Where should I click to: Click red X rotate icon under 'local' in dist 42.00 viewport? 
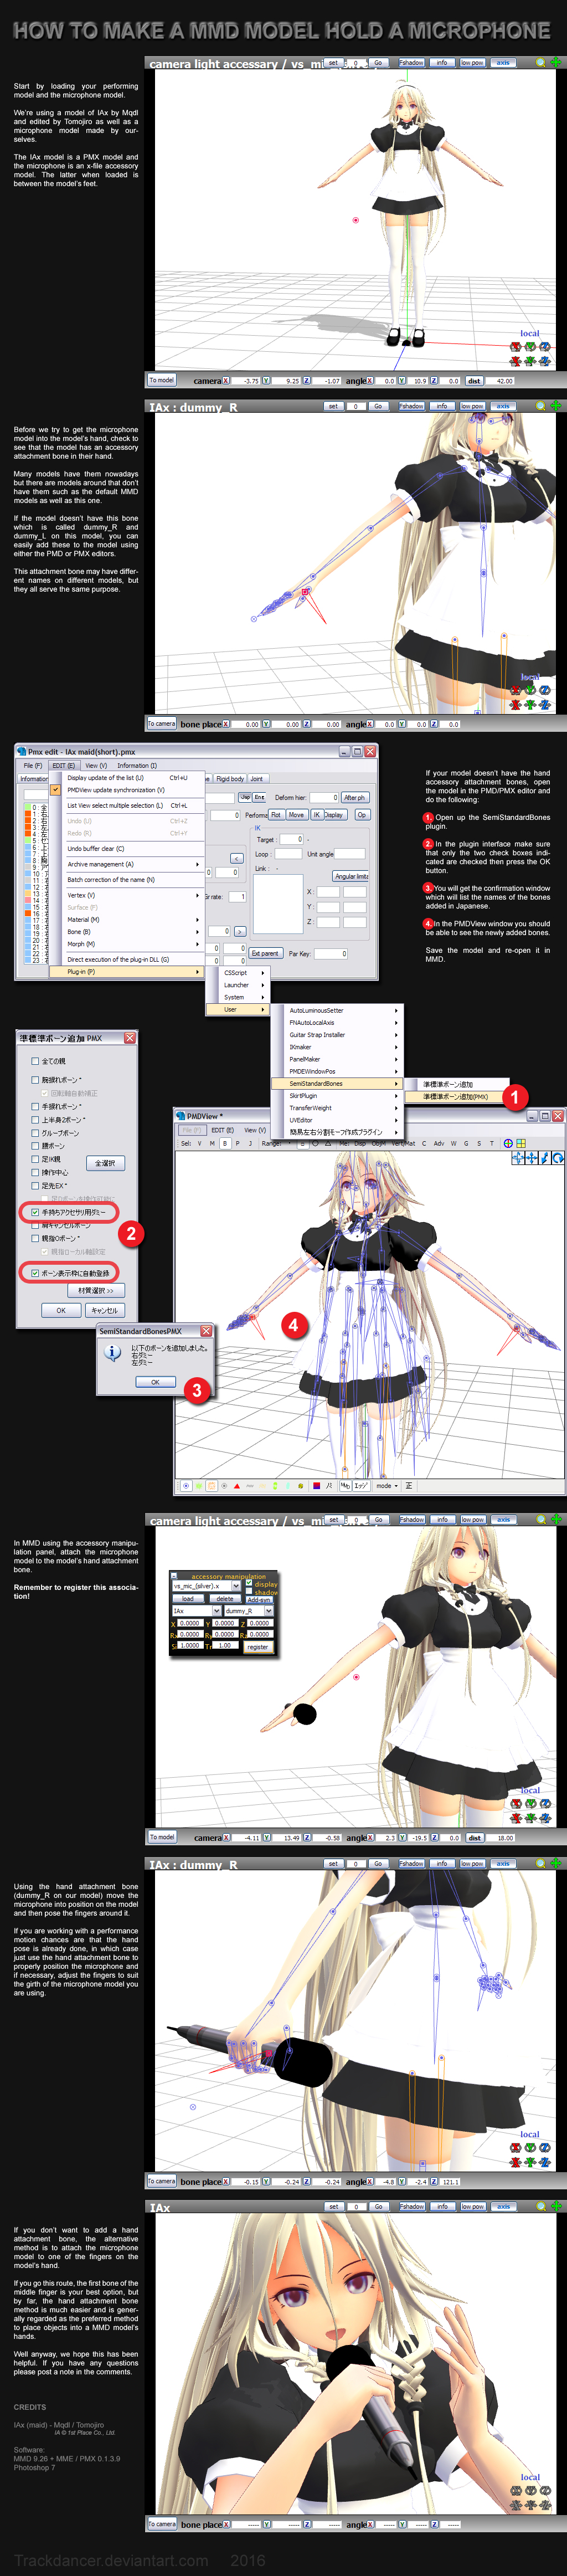(516, 347)
